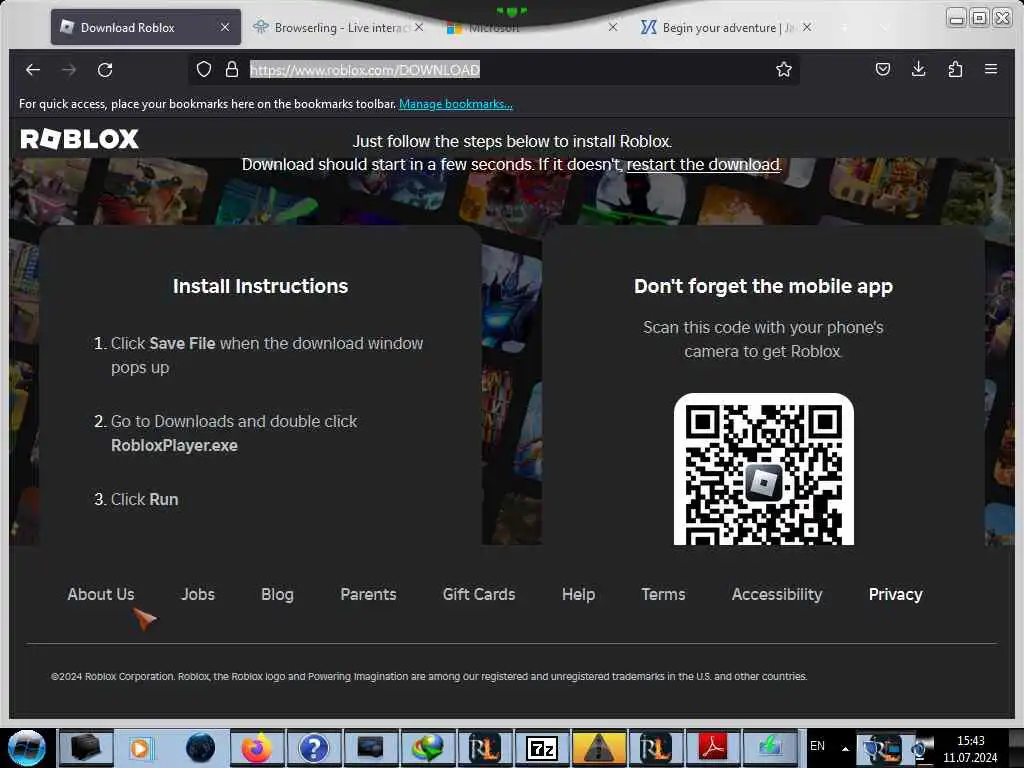Close the Browserling tab
1024x768 pixels.
tap(419, 27)
